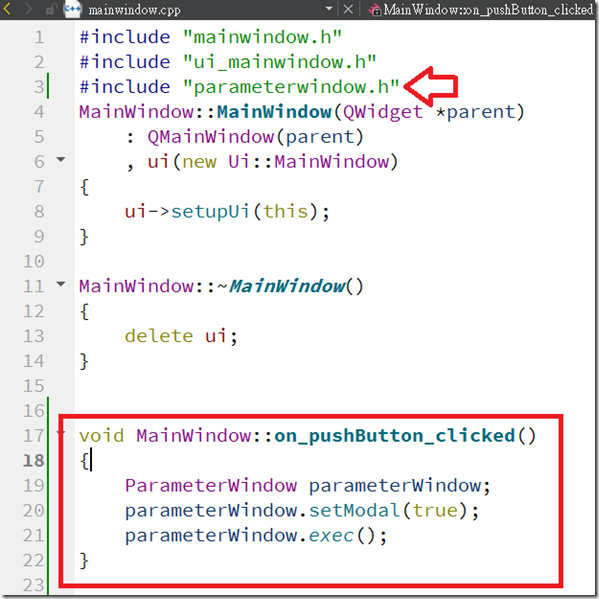
Task: Click the void keyword on line 17
Action: [x=102, y=436]
